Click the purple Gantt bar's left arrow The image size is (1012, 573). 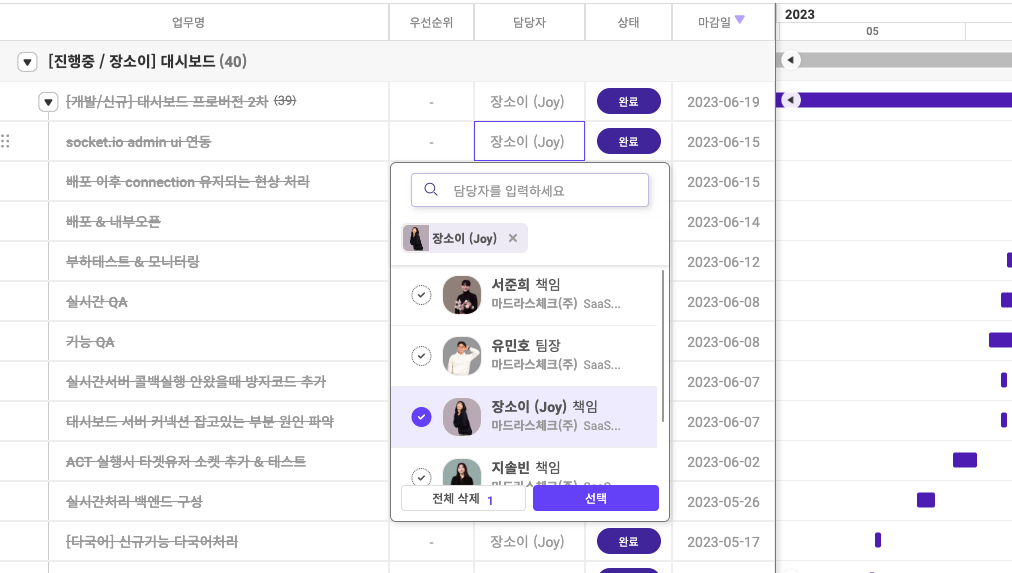click(791, 100)
